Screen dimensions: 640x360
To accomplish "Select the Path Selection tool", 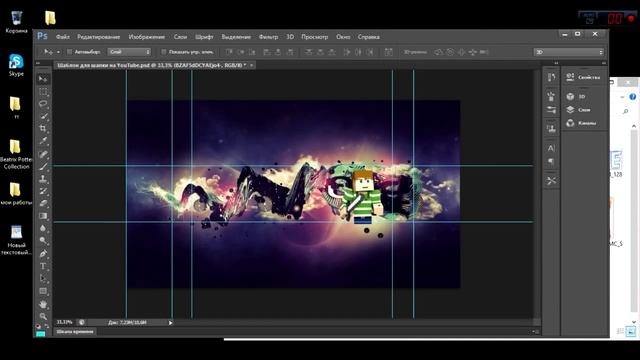I will (x=43, y=278).
